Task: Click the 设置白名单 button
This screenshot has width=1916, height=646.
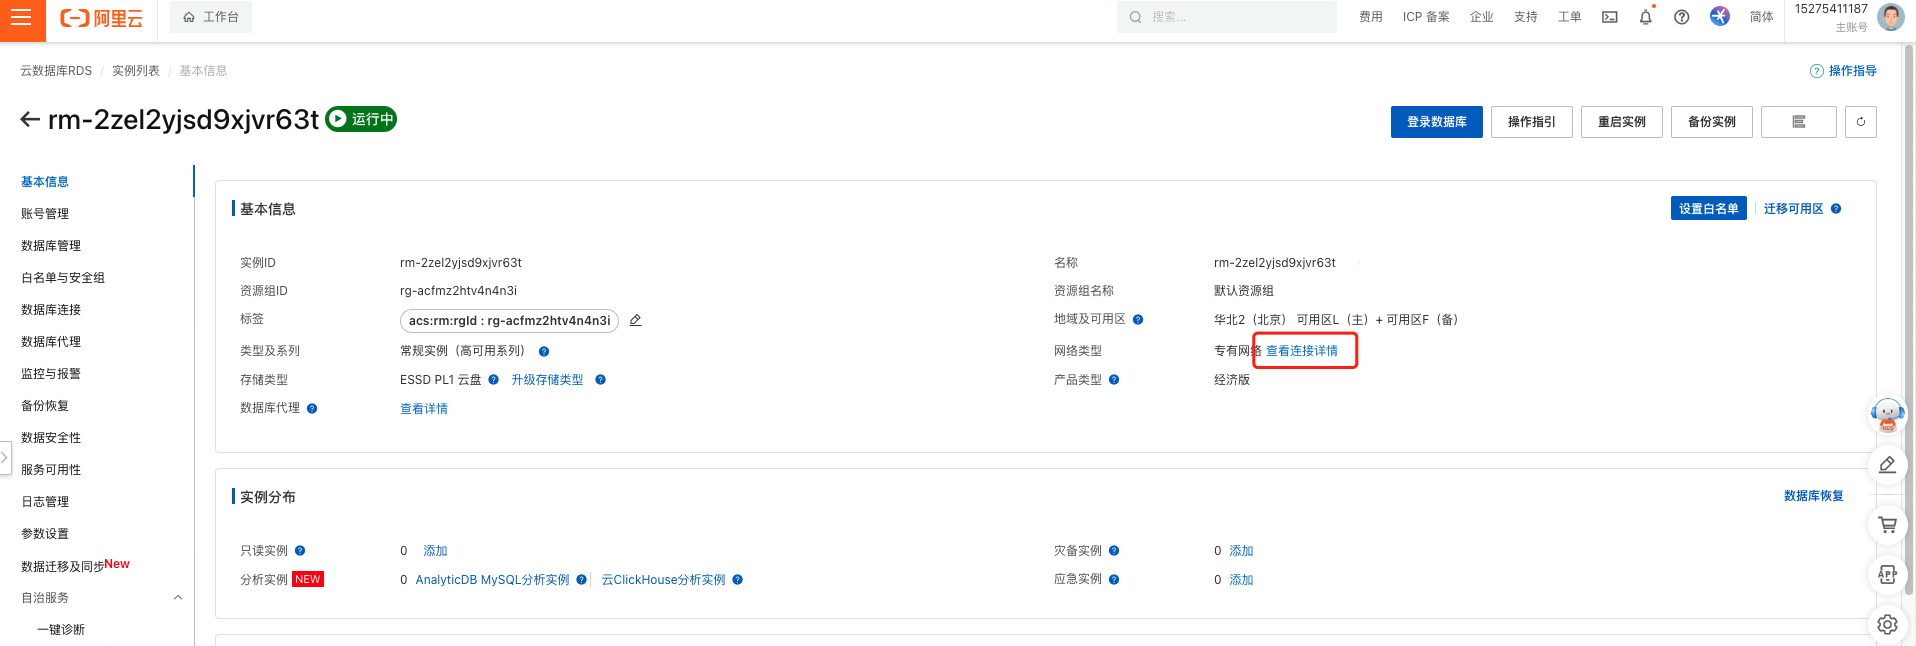Action: tap(1708, 209)
